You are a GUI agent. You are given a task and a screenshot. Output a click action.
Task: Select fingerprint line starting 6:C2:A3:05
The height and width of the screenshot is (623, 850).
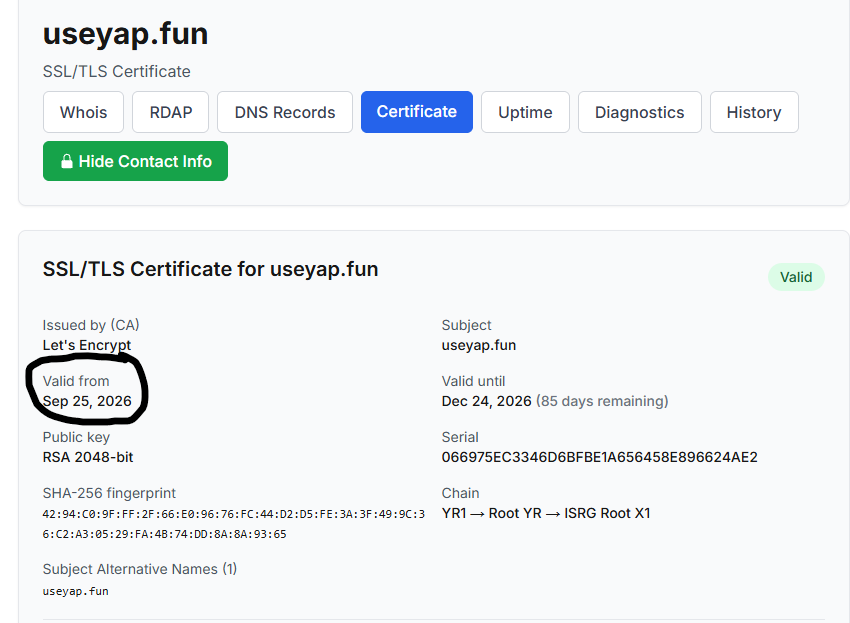point(164,534)
